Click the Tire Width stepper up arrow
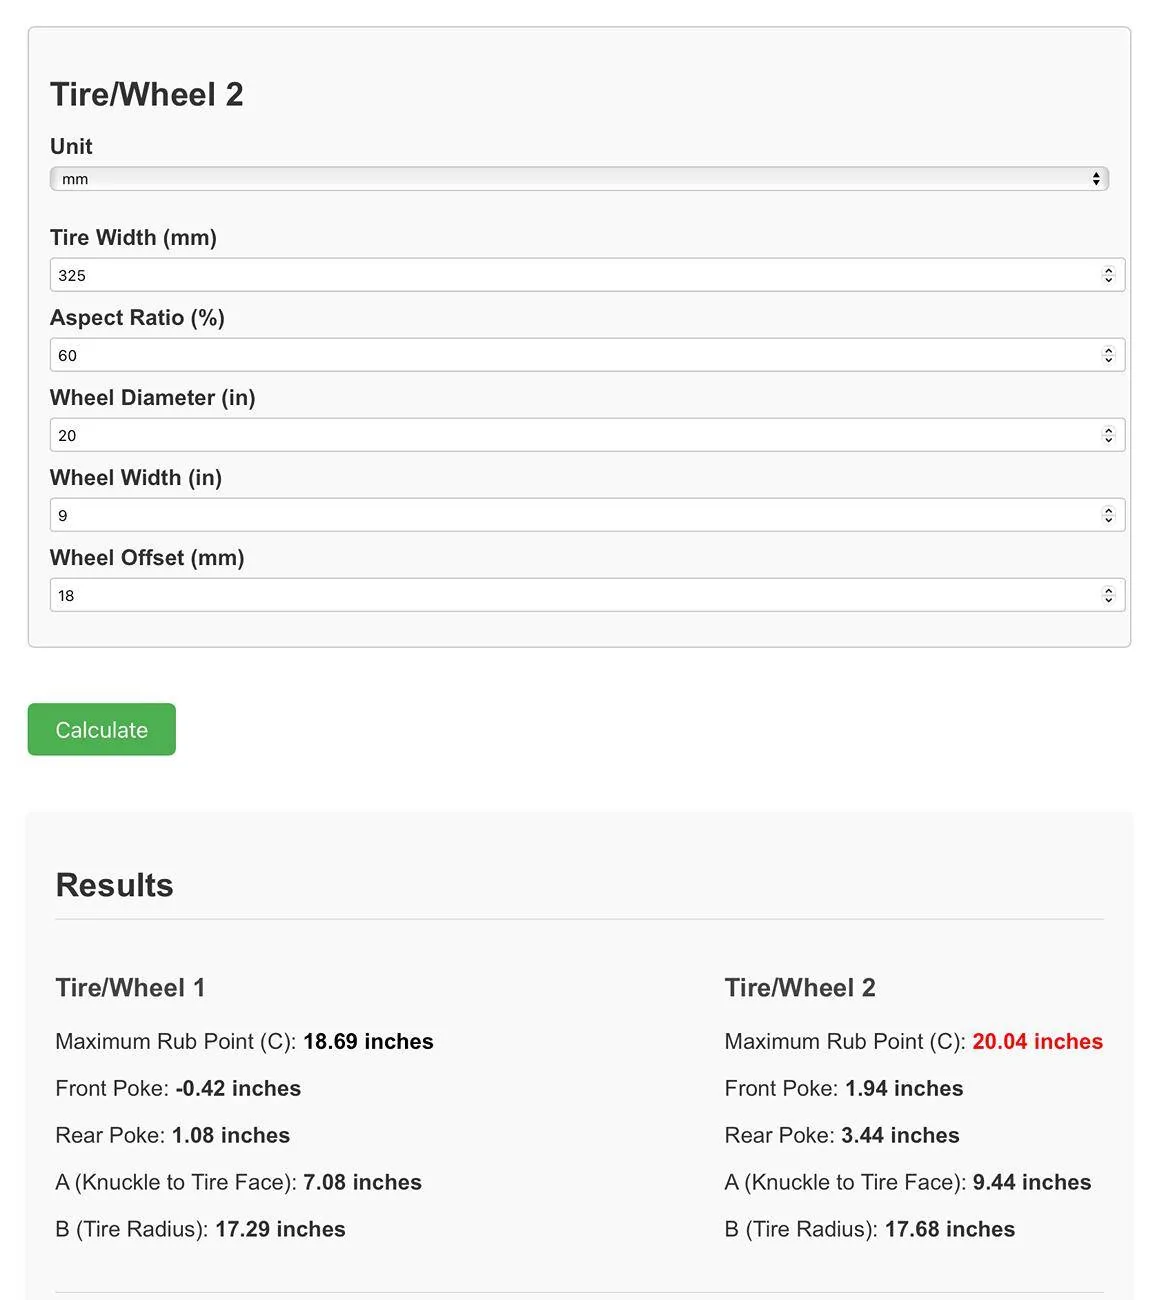This screenshot has height=1300, width=1155. [x=1109, y=269]
